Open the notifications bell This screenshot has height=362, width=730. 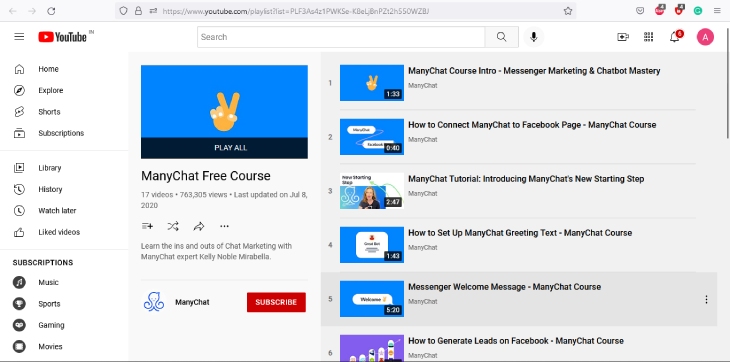click(x=675, y=37)
